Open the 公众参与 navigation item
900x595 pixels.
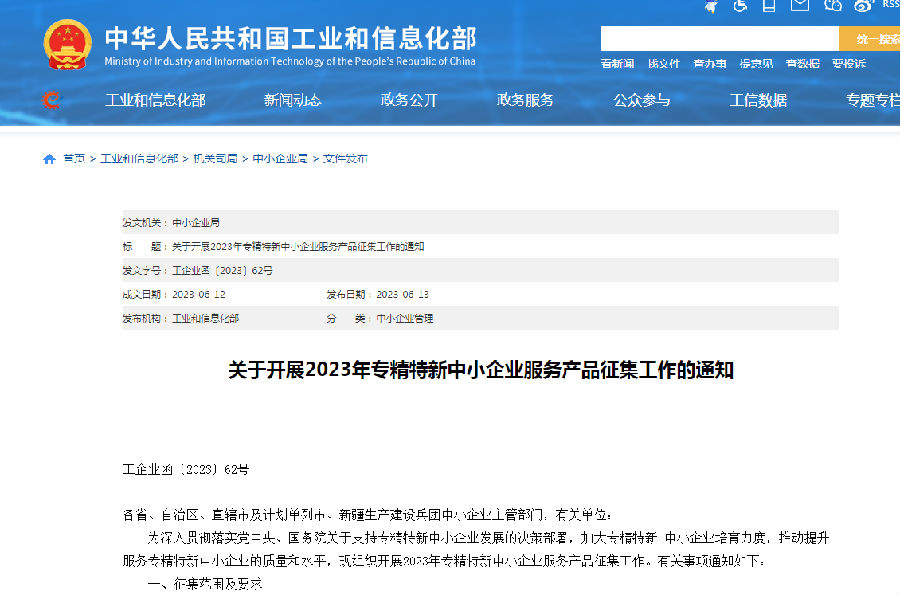click(x=641, y=100)
